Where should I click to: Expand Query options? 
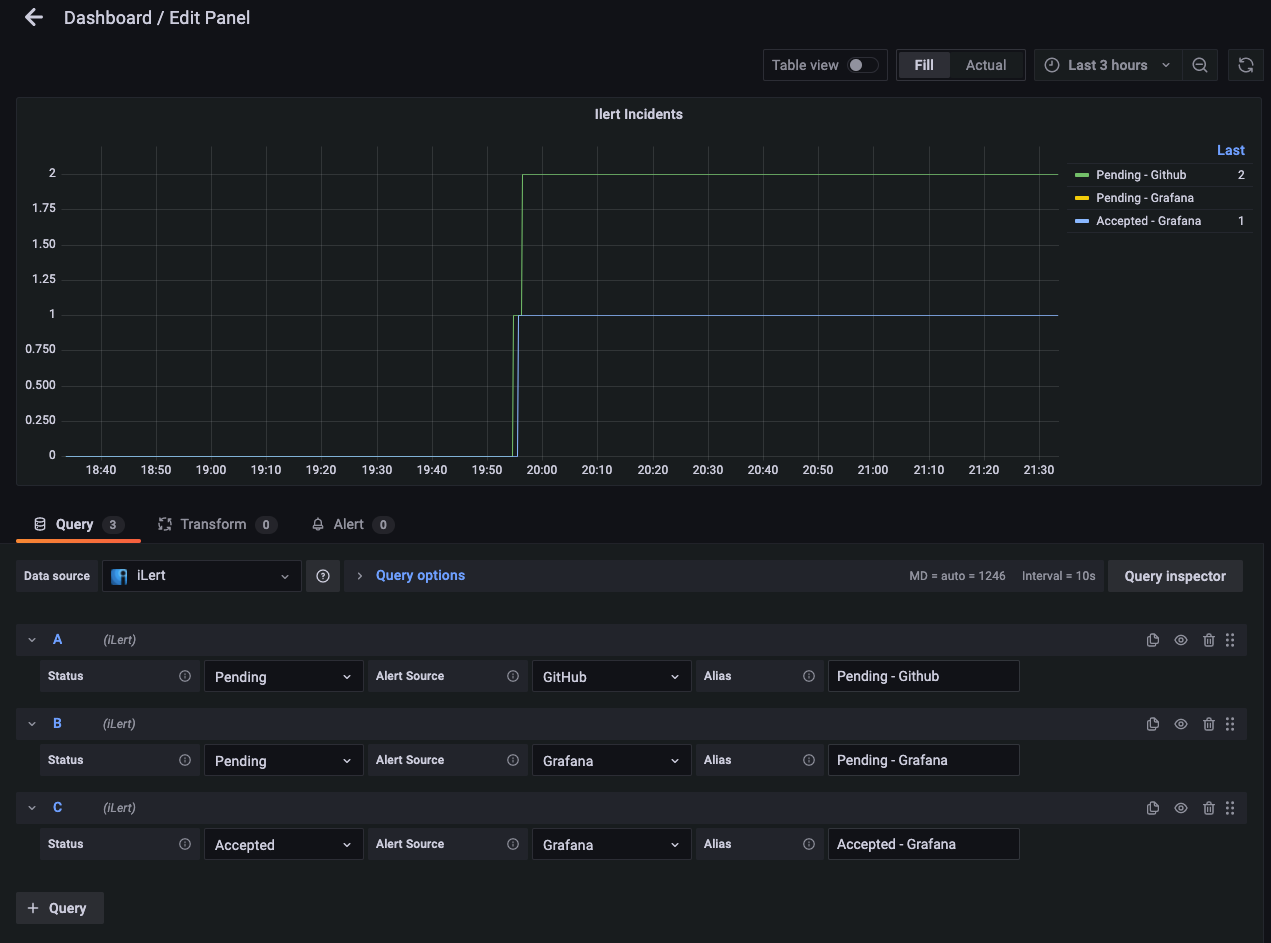(x=420, y=576)
